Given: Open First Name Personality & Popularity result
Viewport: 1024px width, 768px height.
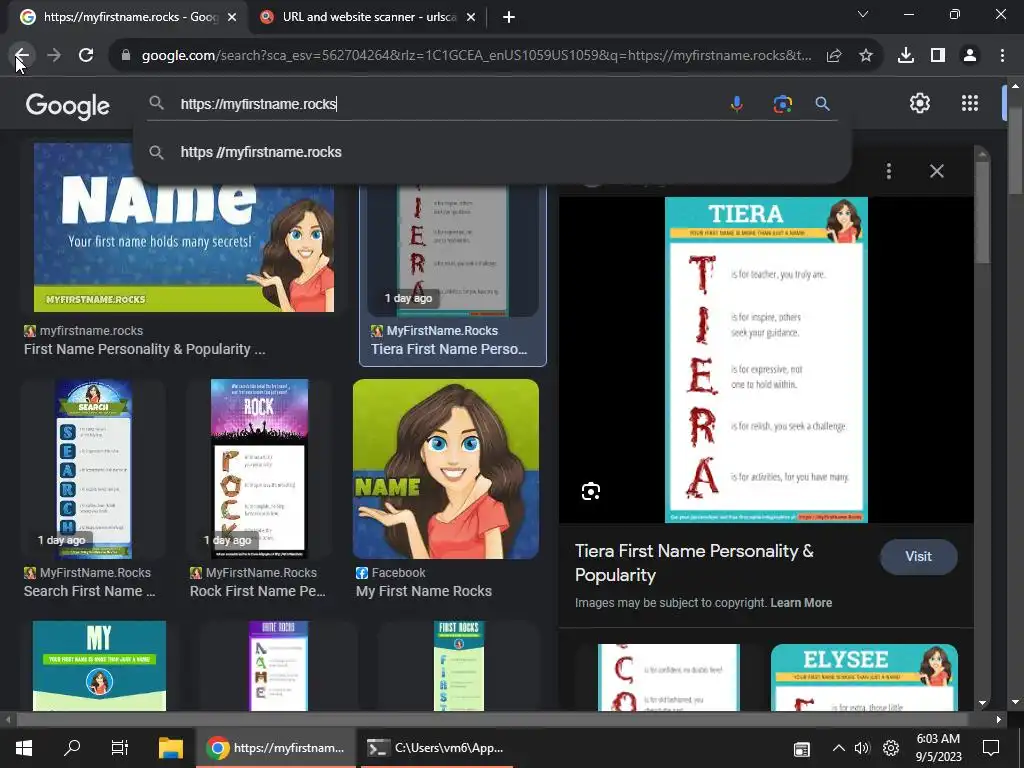Looking at the screenshot, I should [x=144, y=349].
